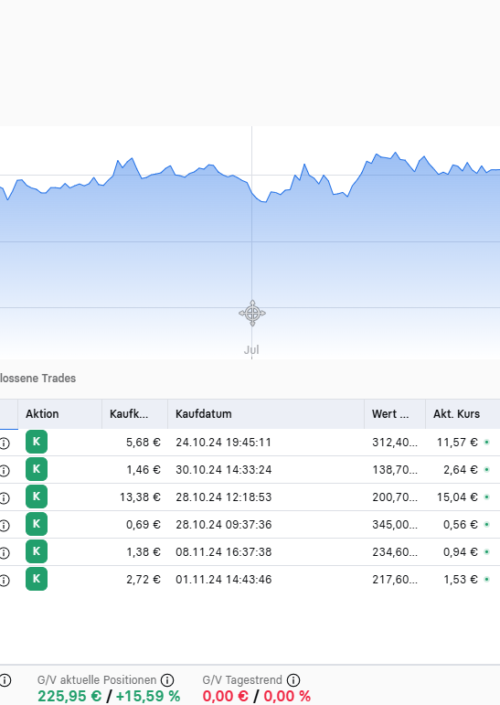Click K badge for 01.11.24 trade
Screen dimensions: 500x705
36,579
